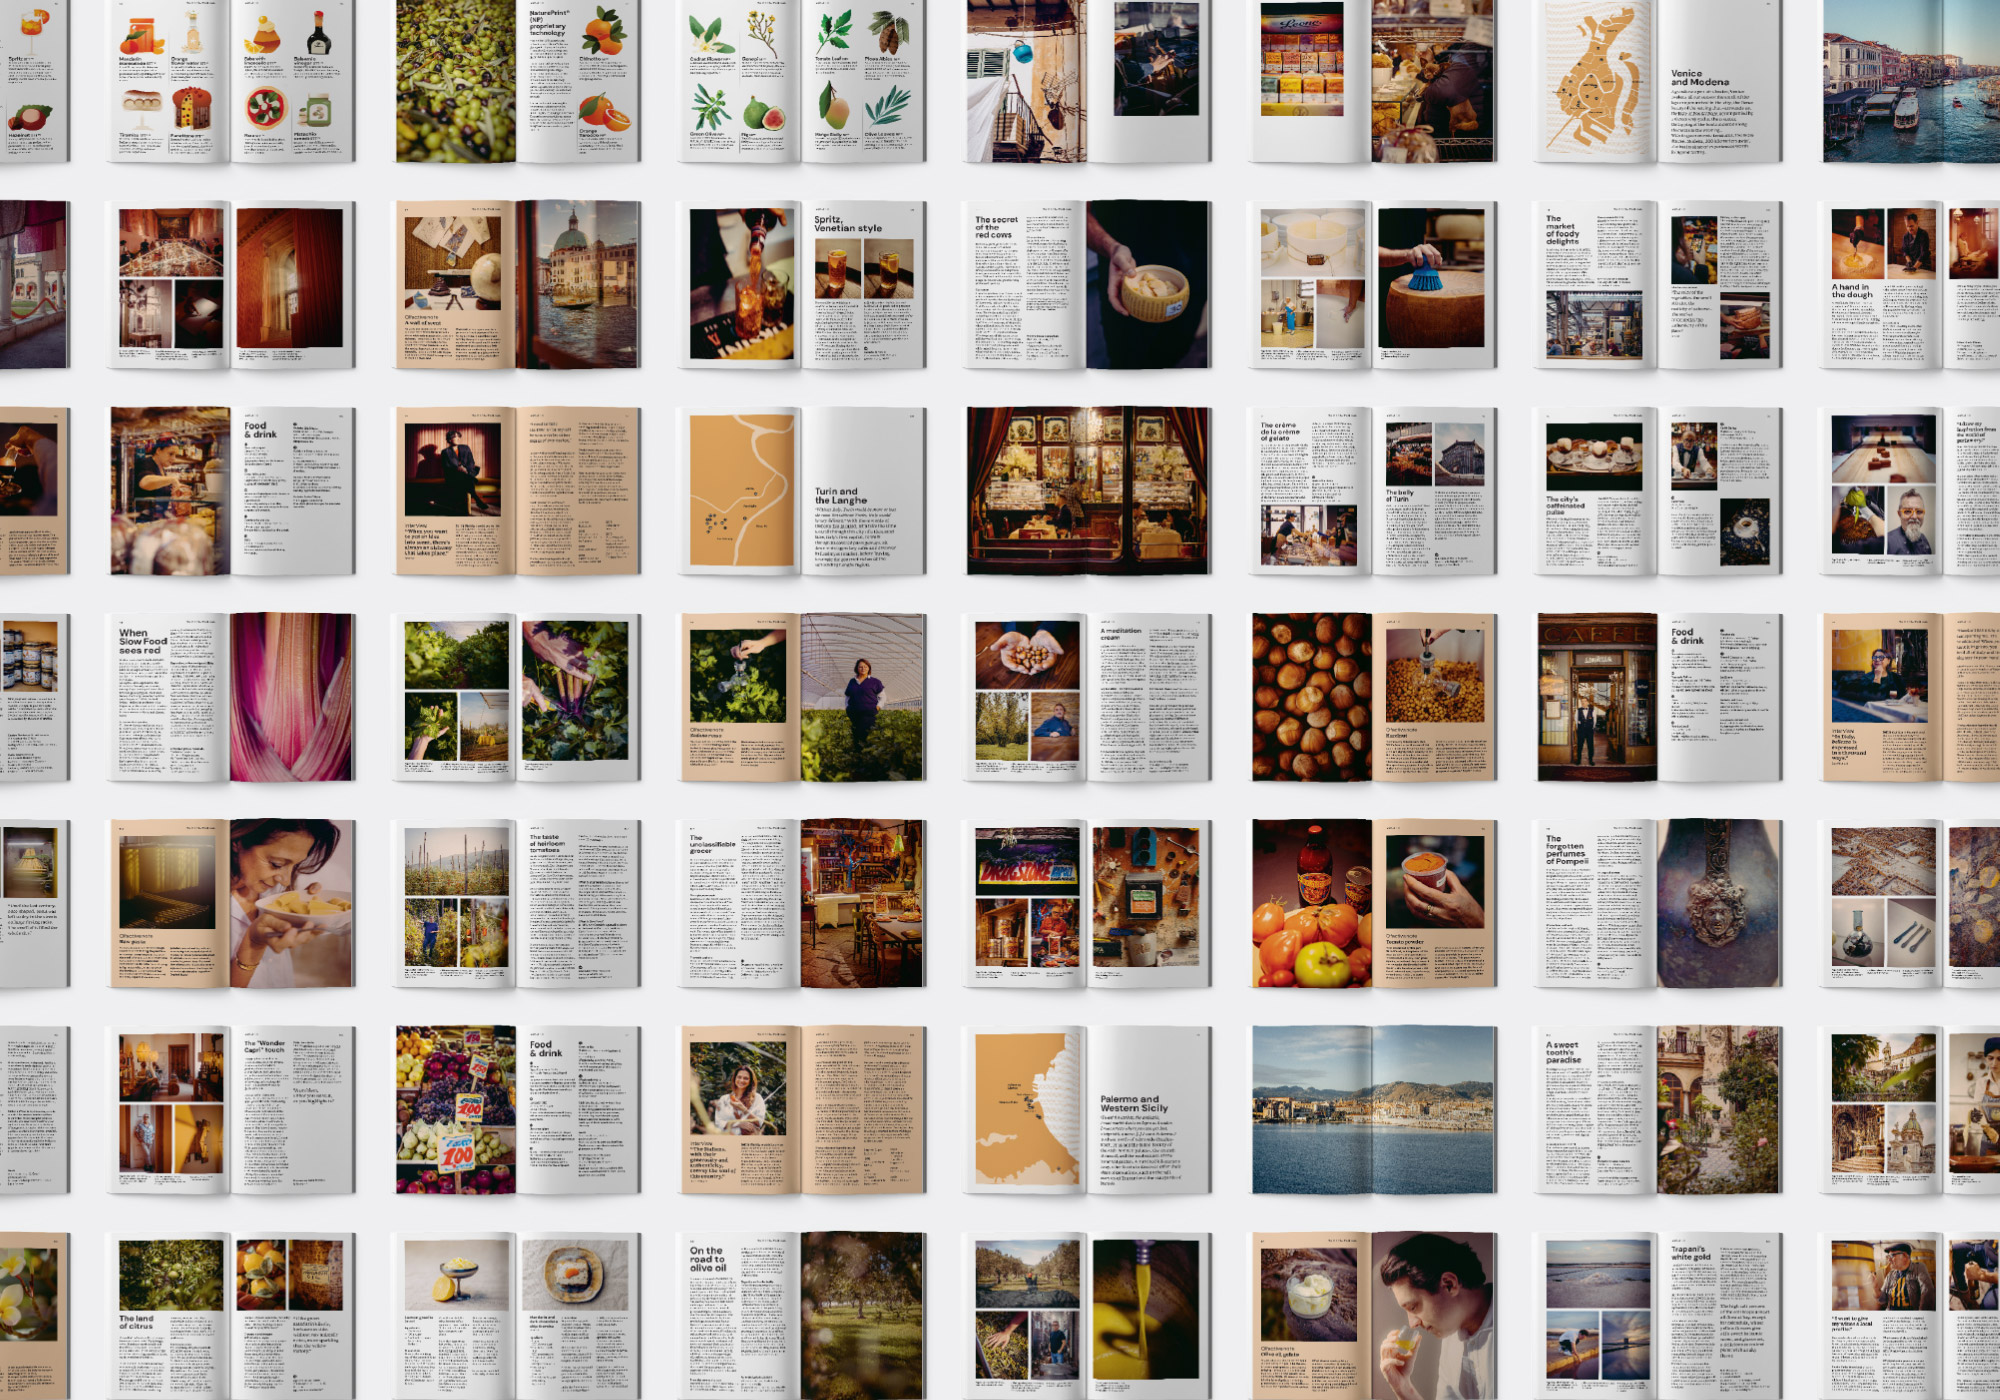
Task: Open the pink celery stalks full-page photo
Action: pos(291,697)
